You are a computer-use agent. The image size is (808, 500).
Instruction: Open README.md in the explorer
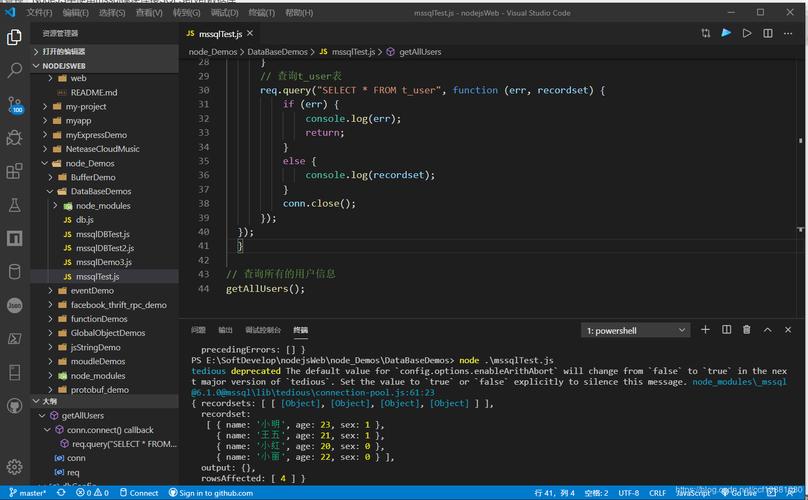coord(94,93)
